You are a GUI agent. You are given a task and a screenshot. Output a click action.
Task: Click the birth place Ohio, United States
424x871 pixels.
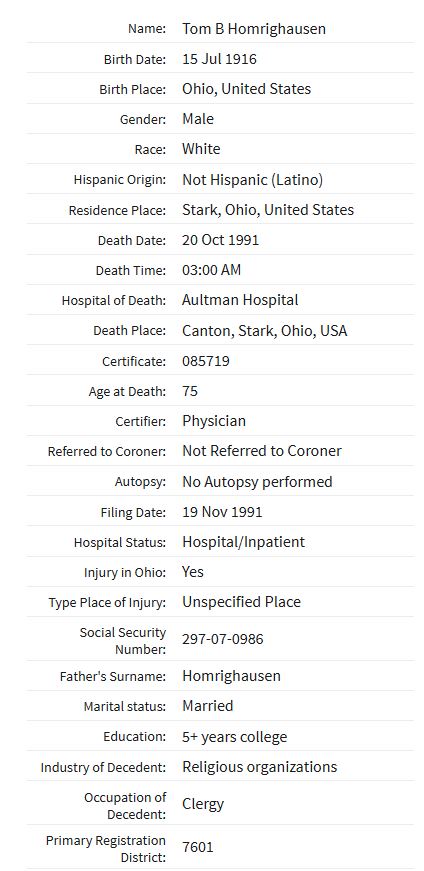(x=247, y=89)
